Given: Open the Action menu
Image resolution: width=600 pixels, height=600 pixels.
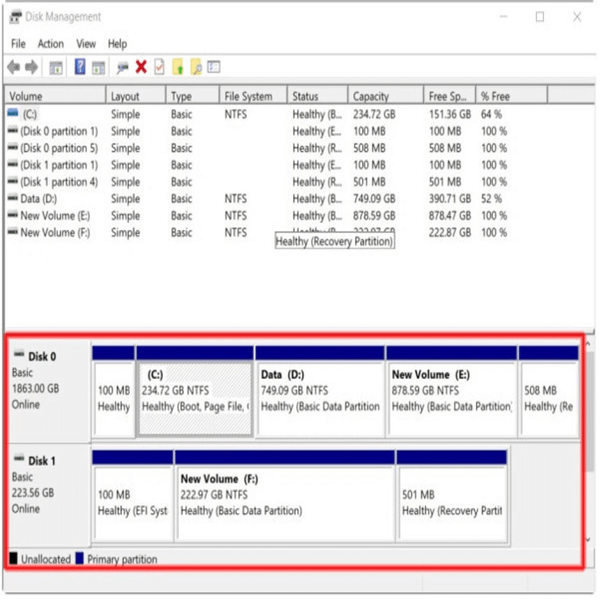Looking at the screenshot, I should point(50,44).
